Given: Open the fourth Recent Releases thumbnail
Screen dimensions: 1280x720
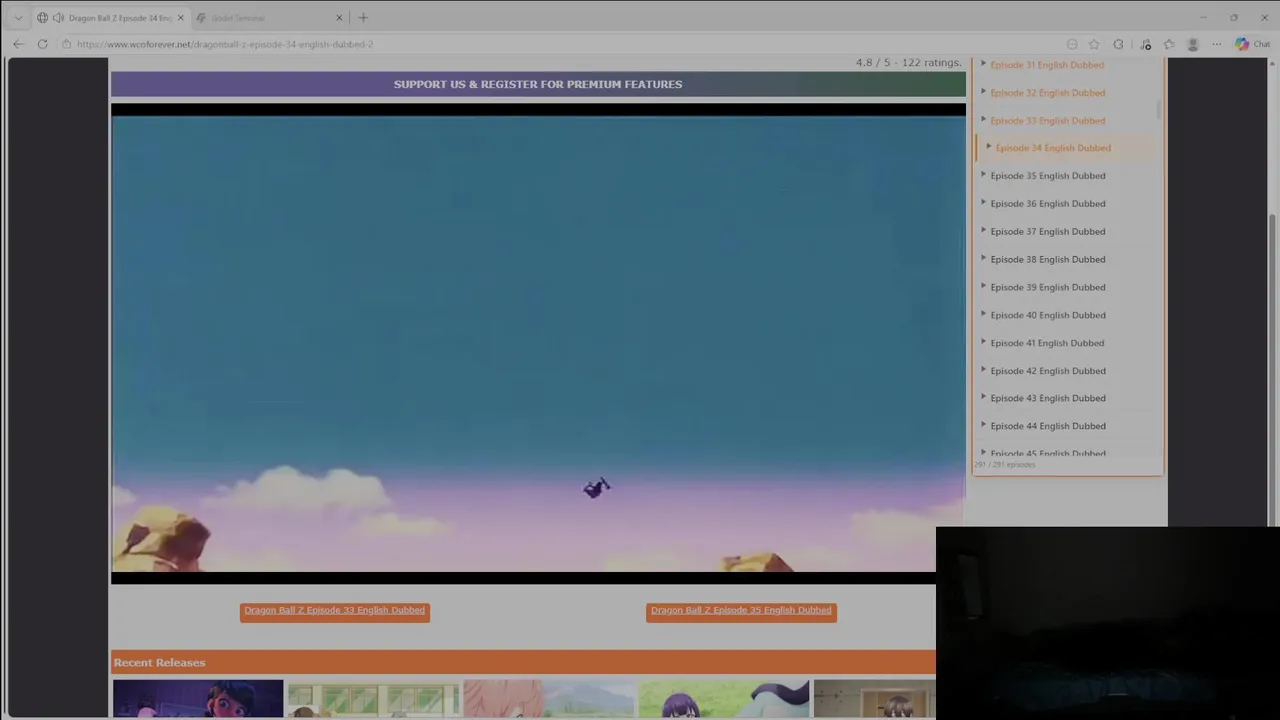Looking at the screenshot, I should pyautogui.click(x=724, y=698).
